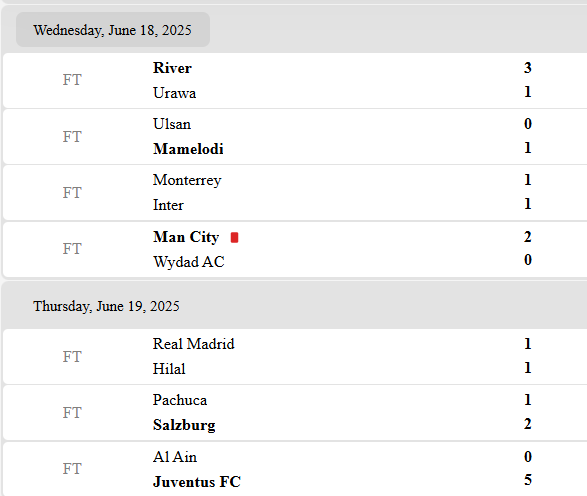Select the Thursday, June 19, 2025 date header
The image size is (587, 496).
tap(106, 306)
